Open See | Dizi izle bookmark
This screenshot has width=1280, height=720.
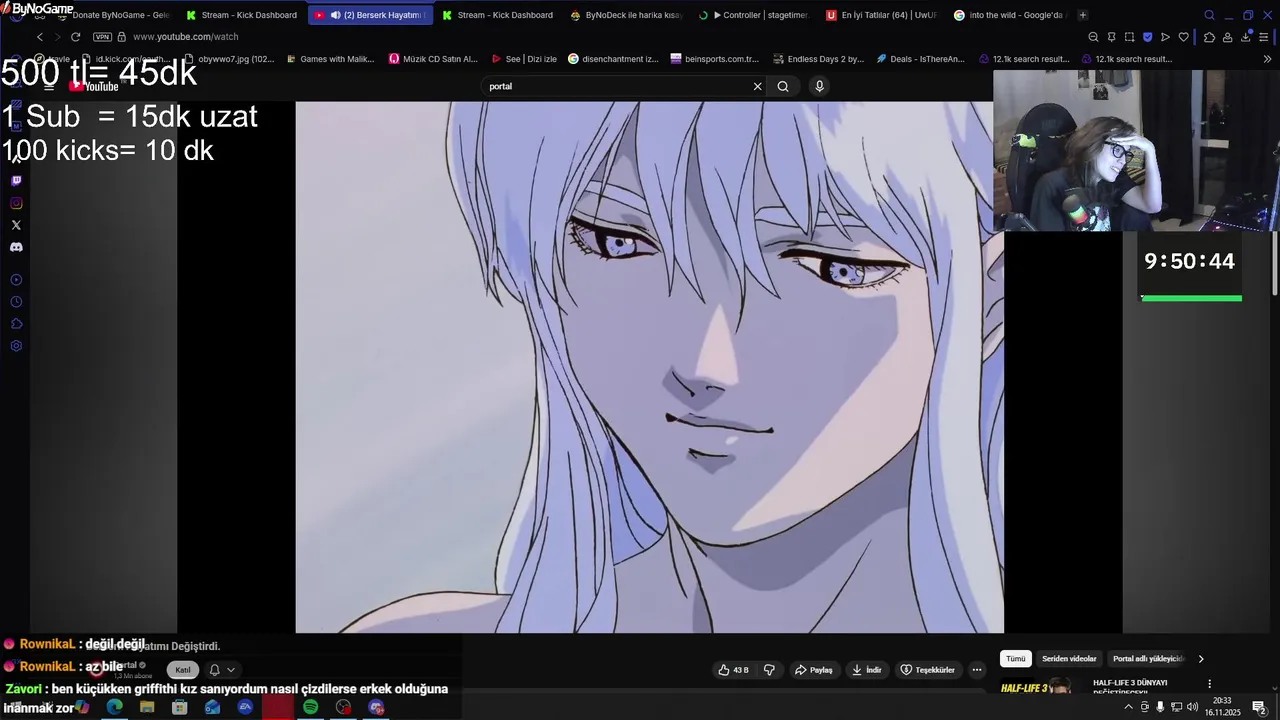pos(524,59)
